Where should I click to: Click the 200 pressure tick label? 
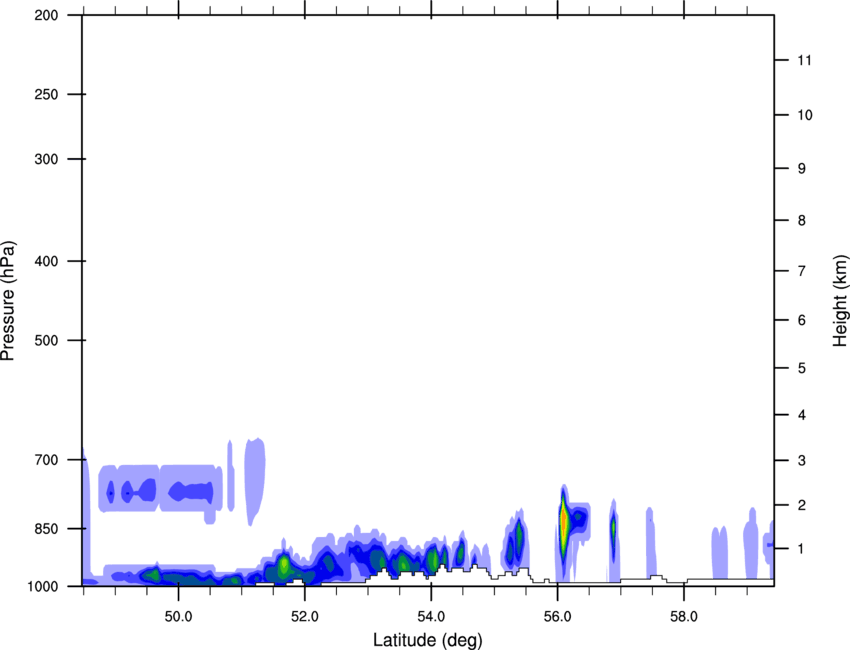pyautogui.click(x=46, y=15)
